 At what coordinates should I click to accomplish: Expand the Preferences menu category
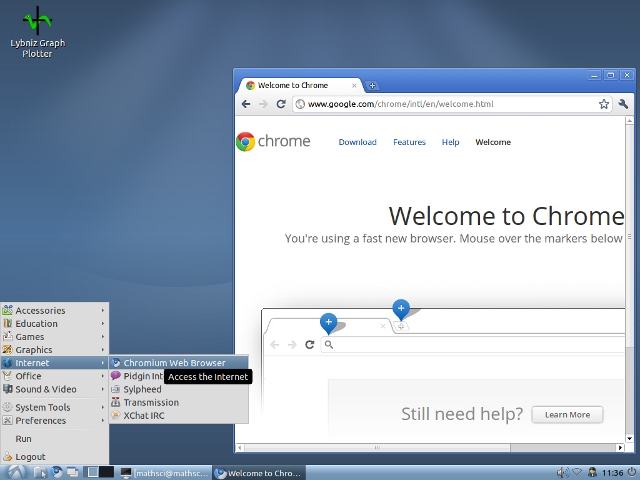click(x=54, y=420)
